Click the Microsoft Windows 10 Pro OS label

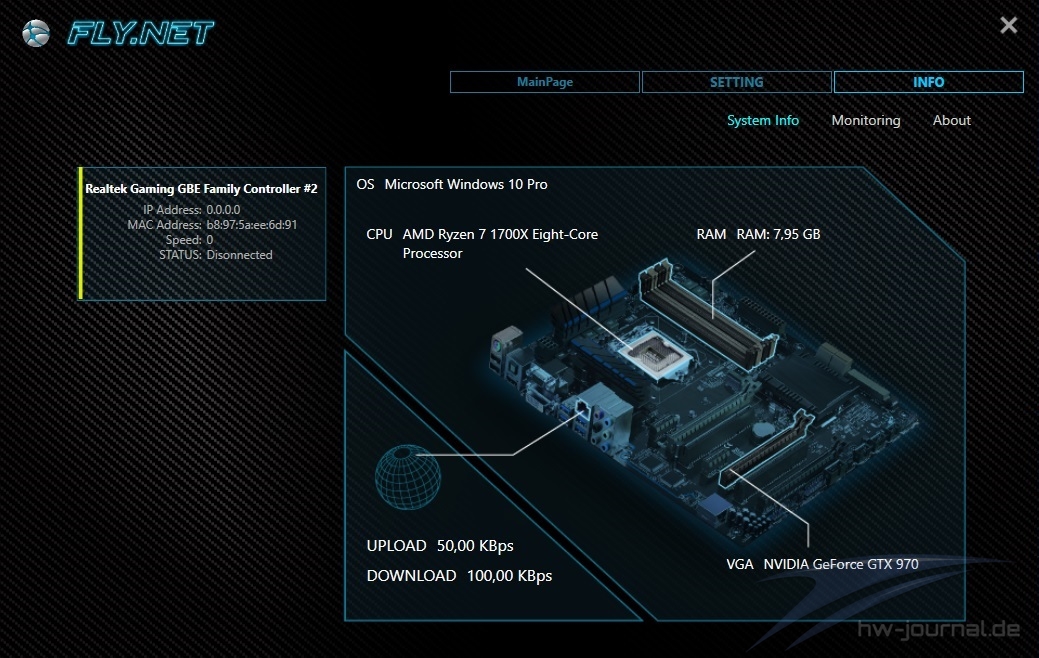pyautogui.click(x=465, y=184)
